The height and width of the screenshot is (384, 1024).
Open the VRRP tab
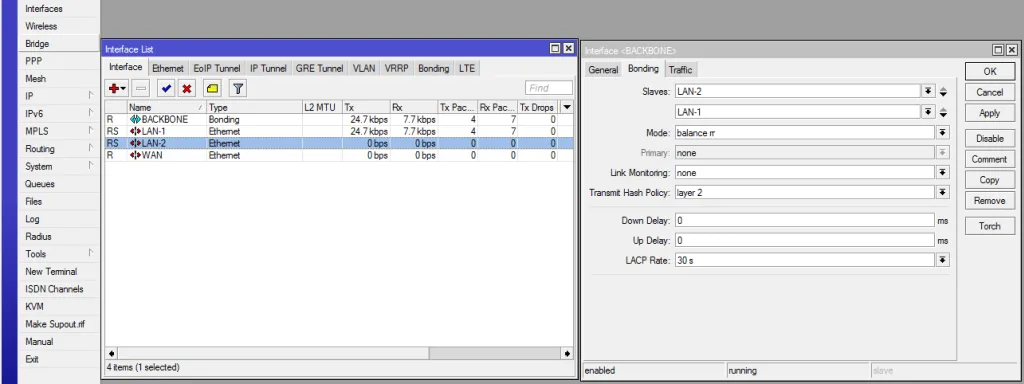click(397, 68)
